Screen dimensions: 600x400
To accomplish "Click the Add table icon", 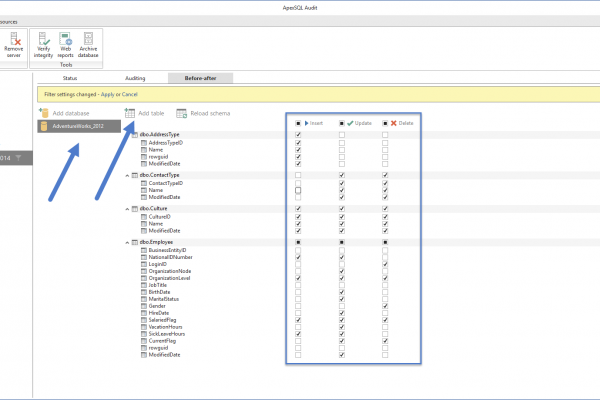I will click(130, 113).
